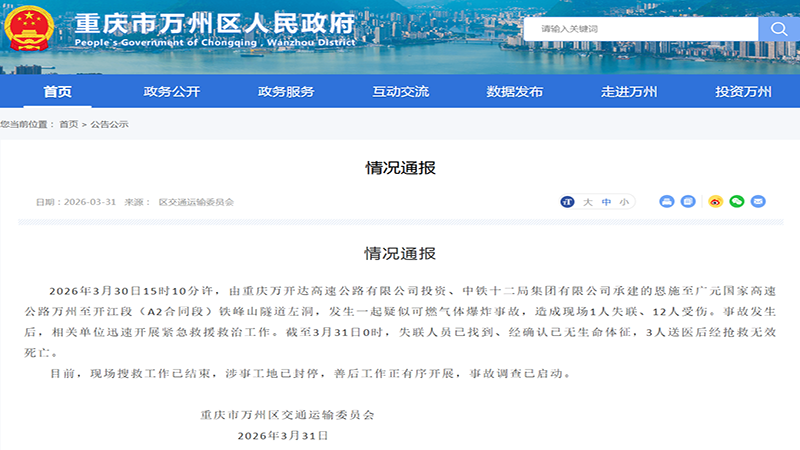Click the date text 2026-03-31
The width and height of the screenshot is (800, 450).
[90, 202]
